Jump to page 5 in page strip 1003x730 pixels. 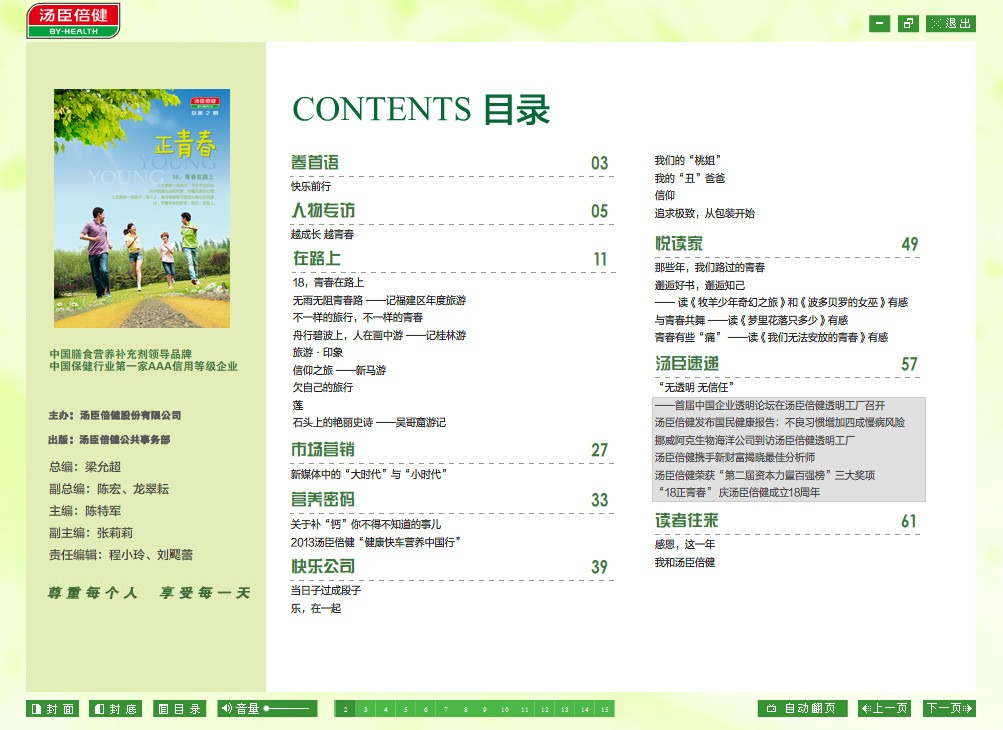pos(406,709)
